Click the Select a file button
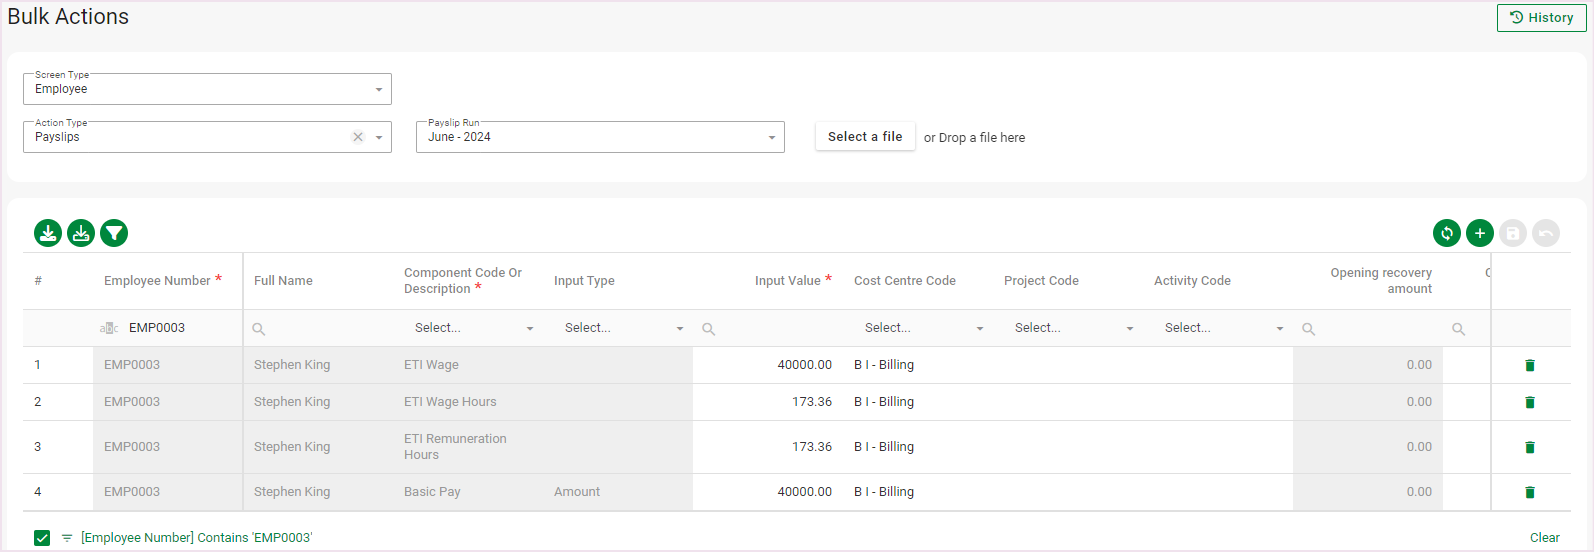The image size is (1594, 552). point(865,137)
